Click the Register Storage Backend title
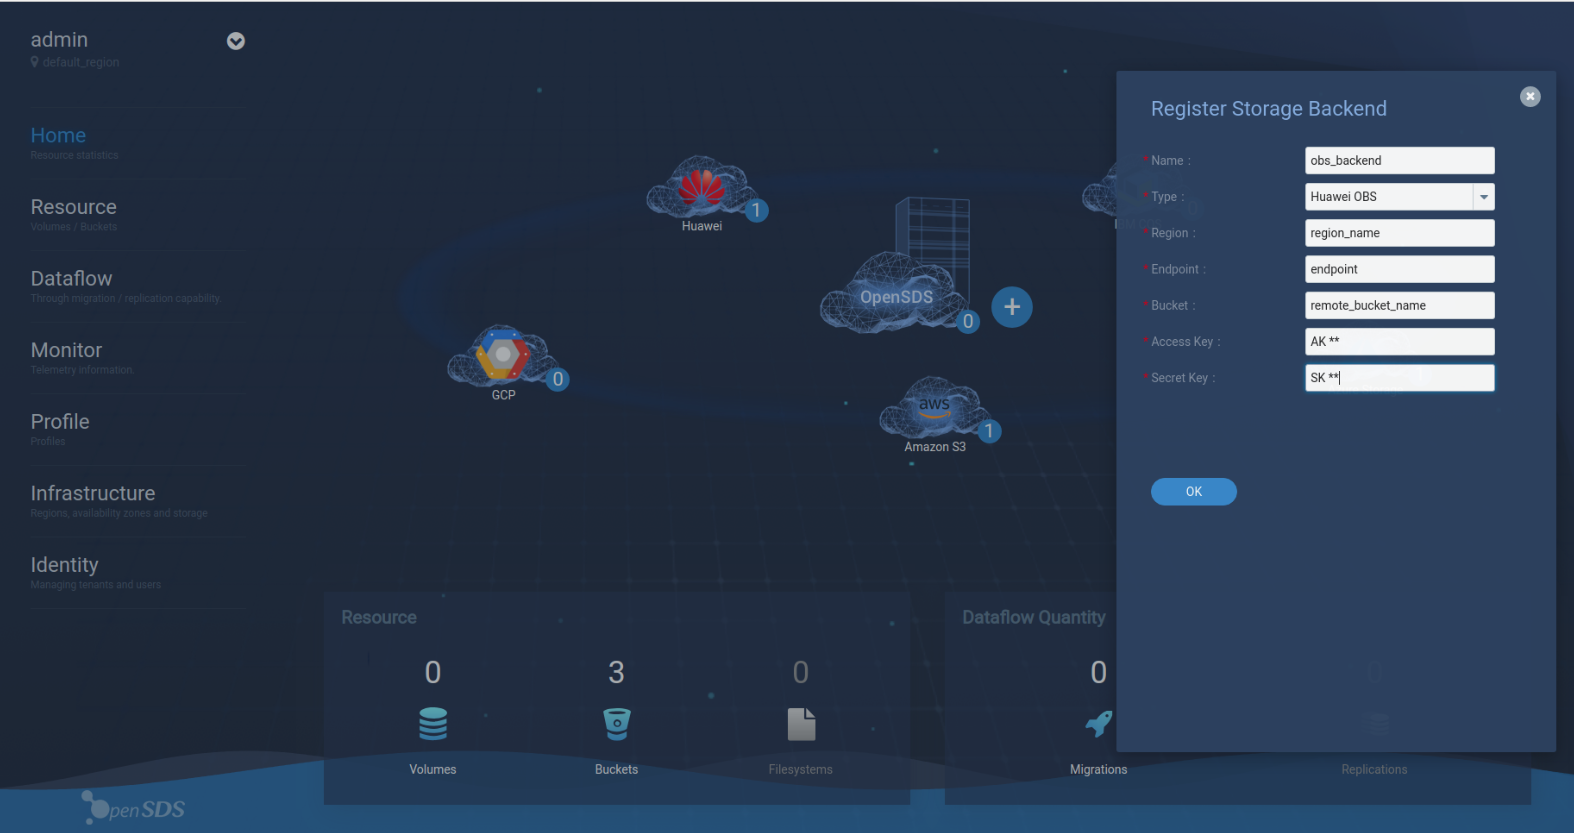The width and height of the screenshot is (1574, 833). 1269,109
